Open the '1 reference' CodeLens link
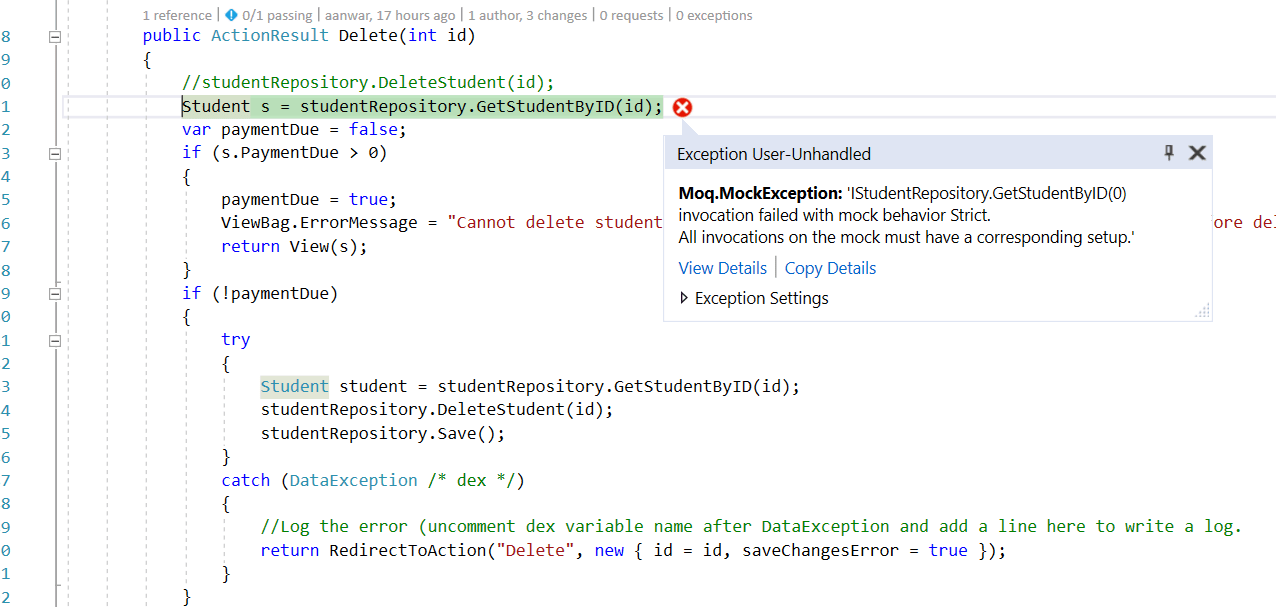Screen dimensions: 1276x607 pos(177,15)
